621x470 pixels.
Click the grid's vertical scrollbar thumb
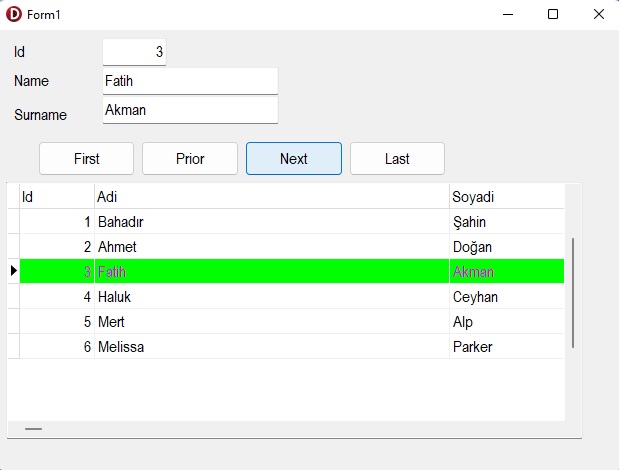[573, 293]
